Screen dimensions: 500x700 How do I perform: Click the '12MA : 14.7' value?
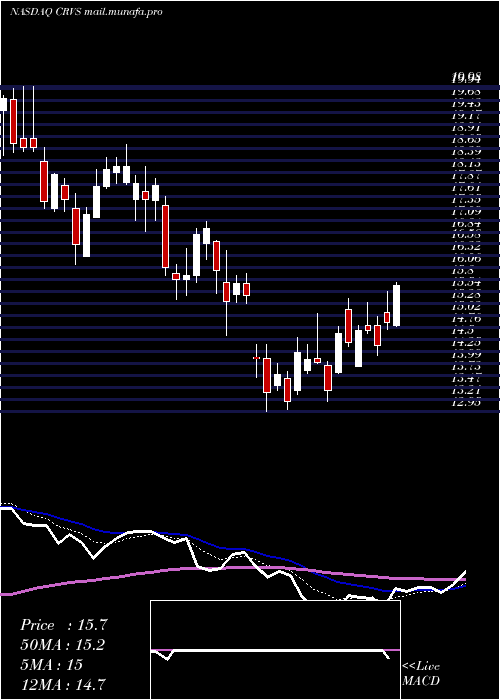[x=63, y=684]
